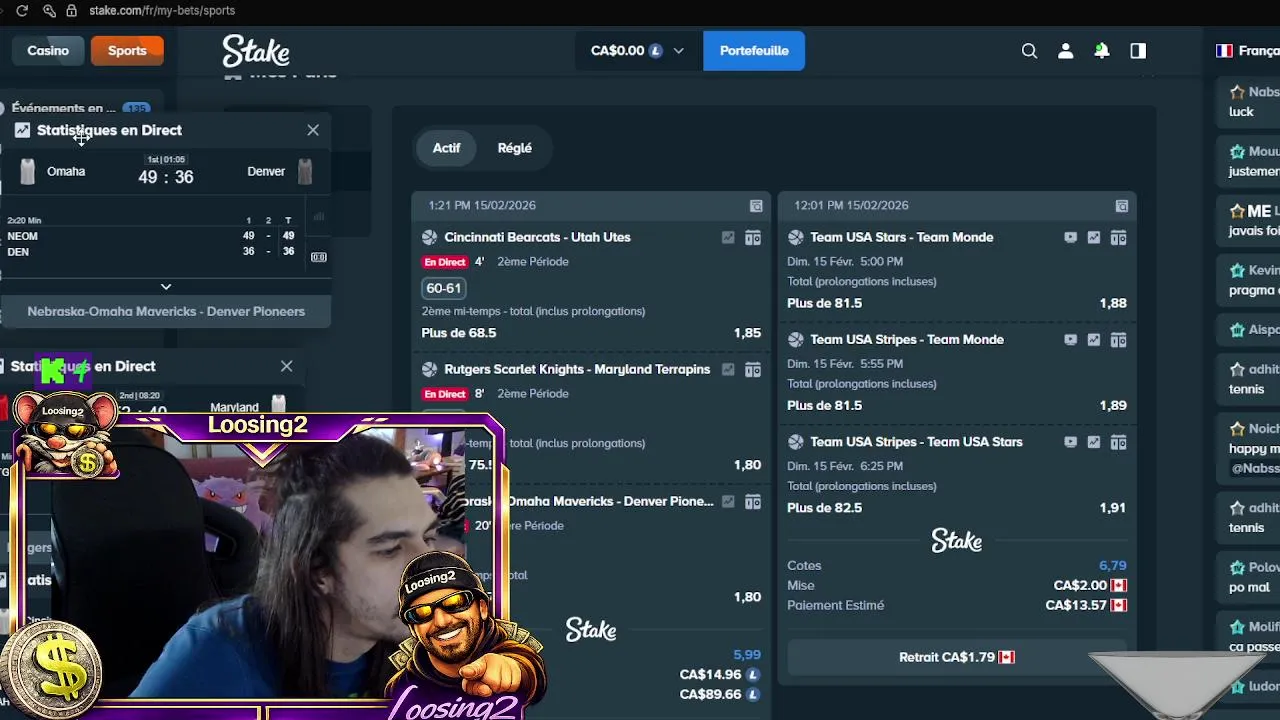Image resolution: width=1280 pixels, height=720 pixels.
Task: Reload the page with the browser refresh icon
Action: 22,11
